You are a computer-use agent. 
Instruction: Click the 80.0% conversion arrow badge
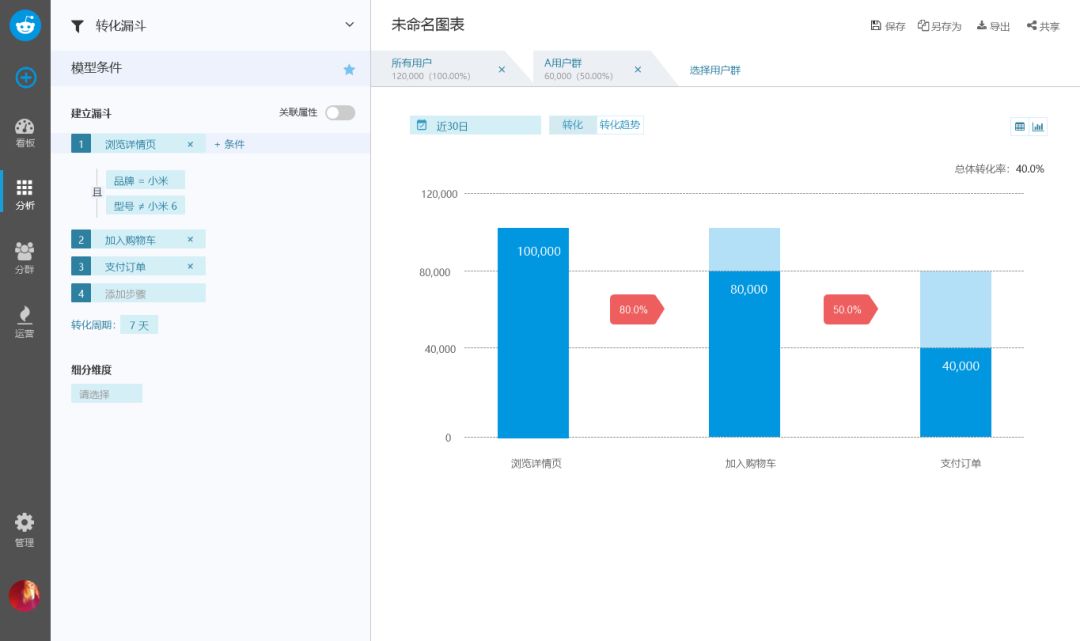[636, 309]
